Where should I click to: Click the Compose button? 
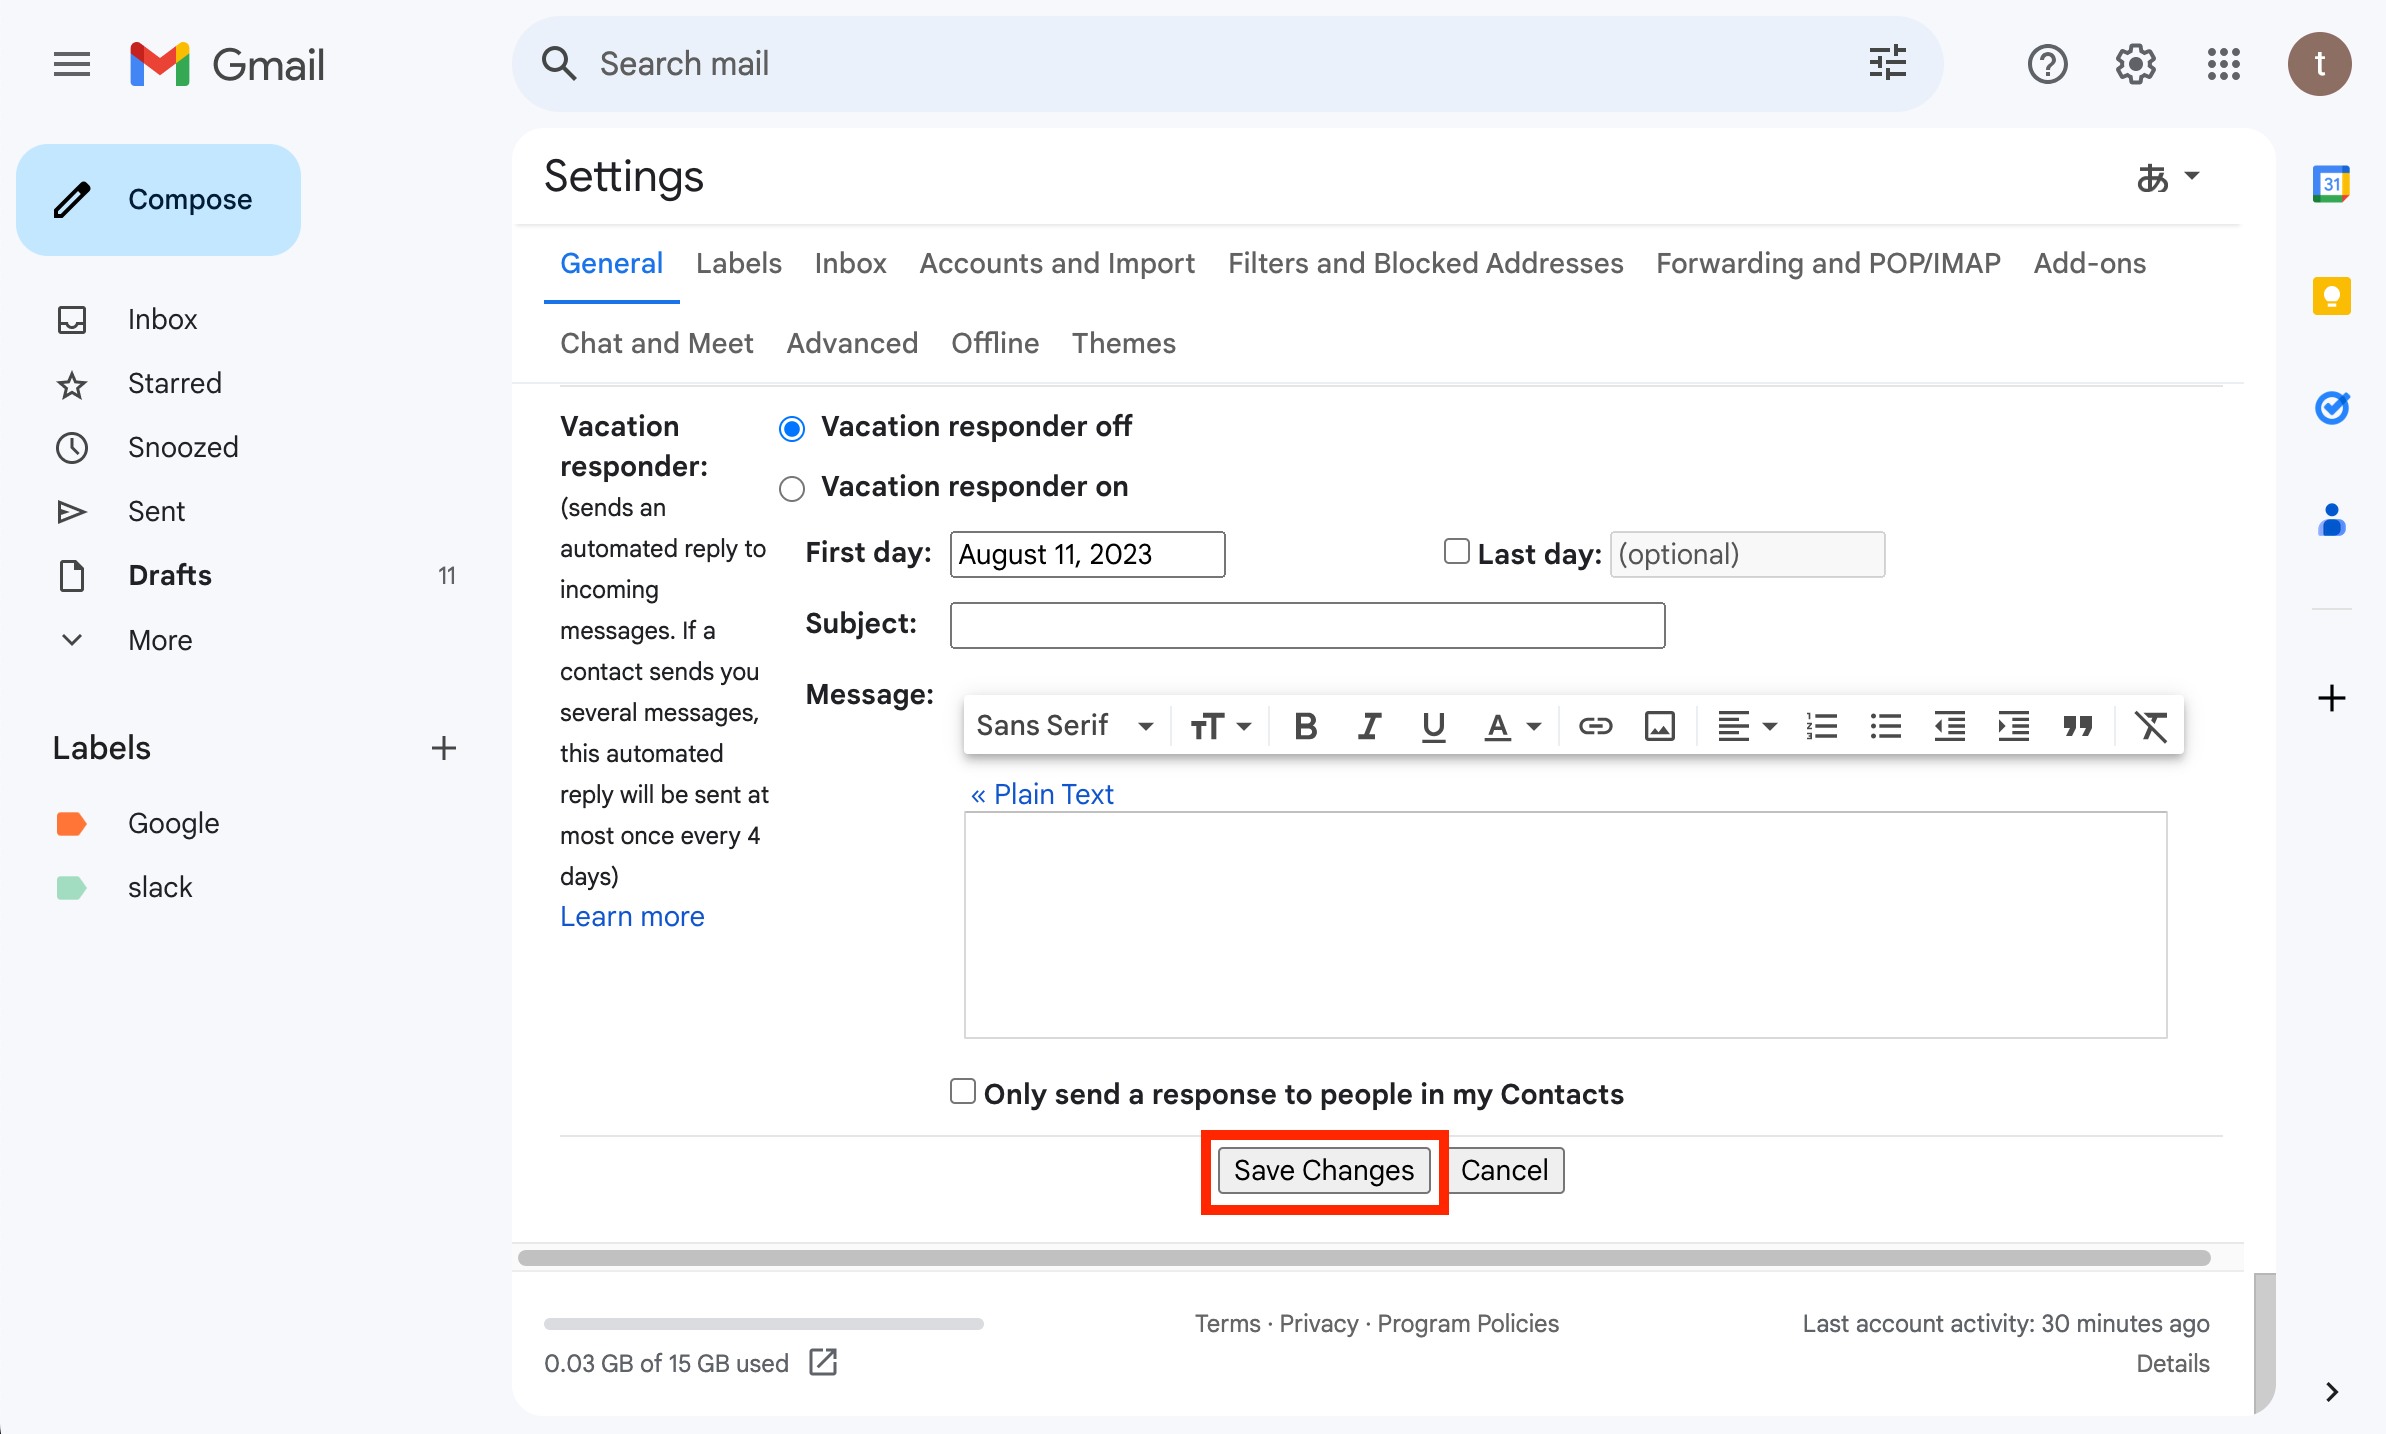point(158,200)
